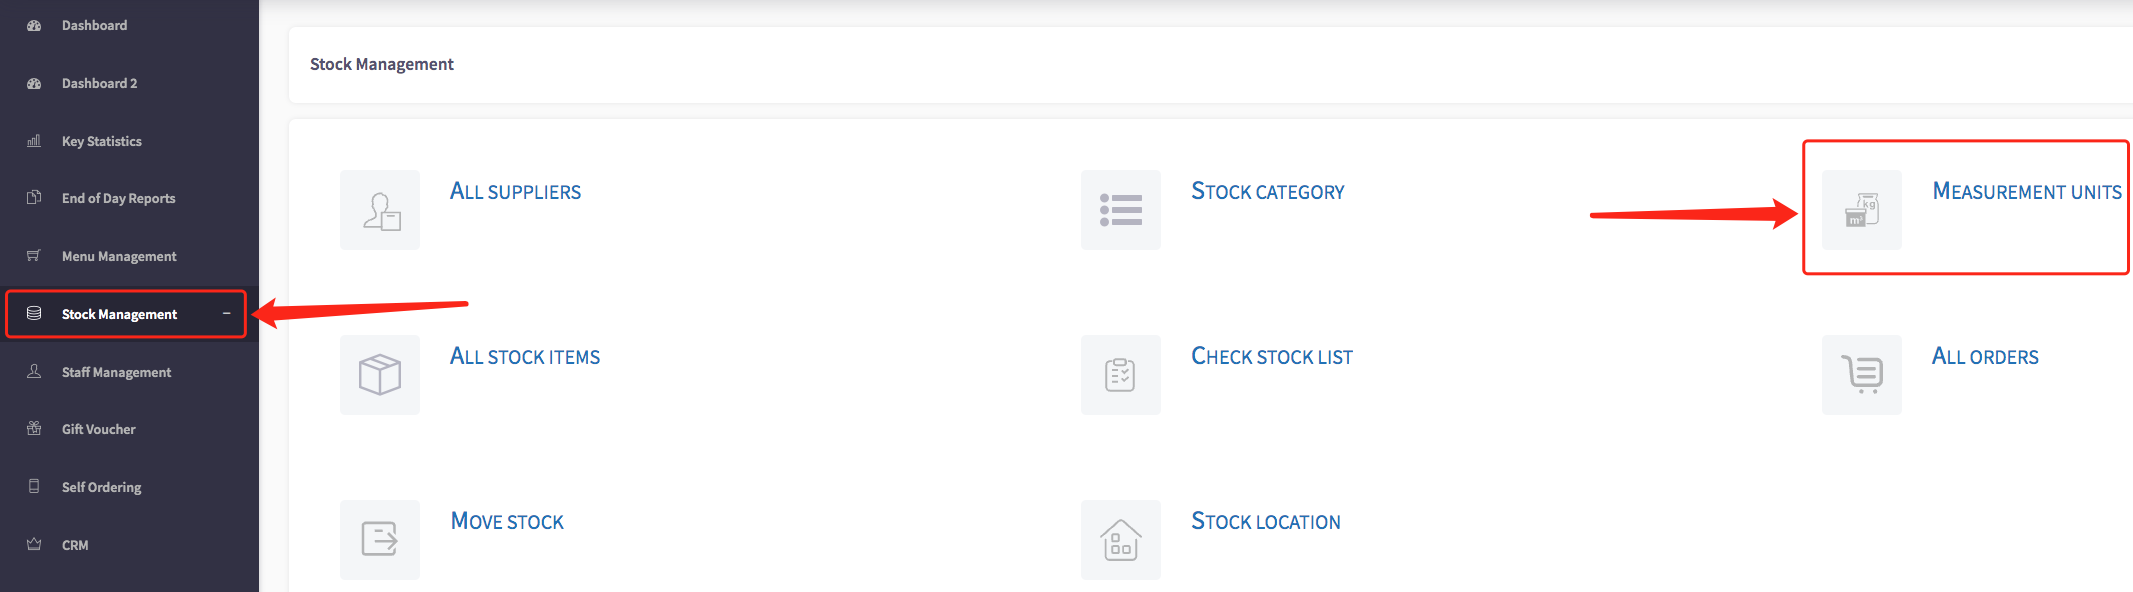The height and width of the screenshot is (592, 2133).
Task: Click the CRM crown icon
Action: [34, 544]
